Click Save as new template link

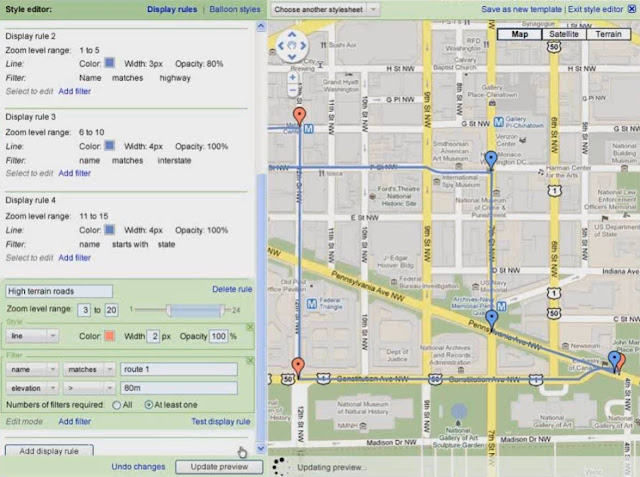coord(521,9)
